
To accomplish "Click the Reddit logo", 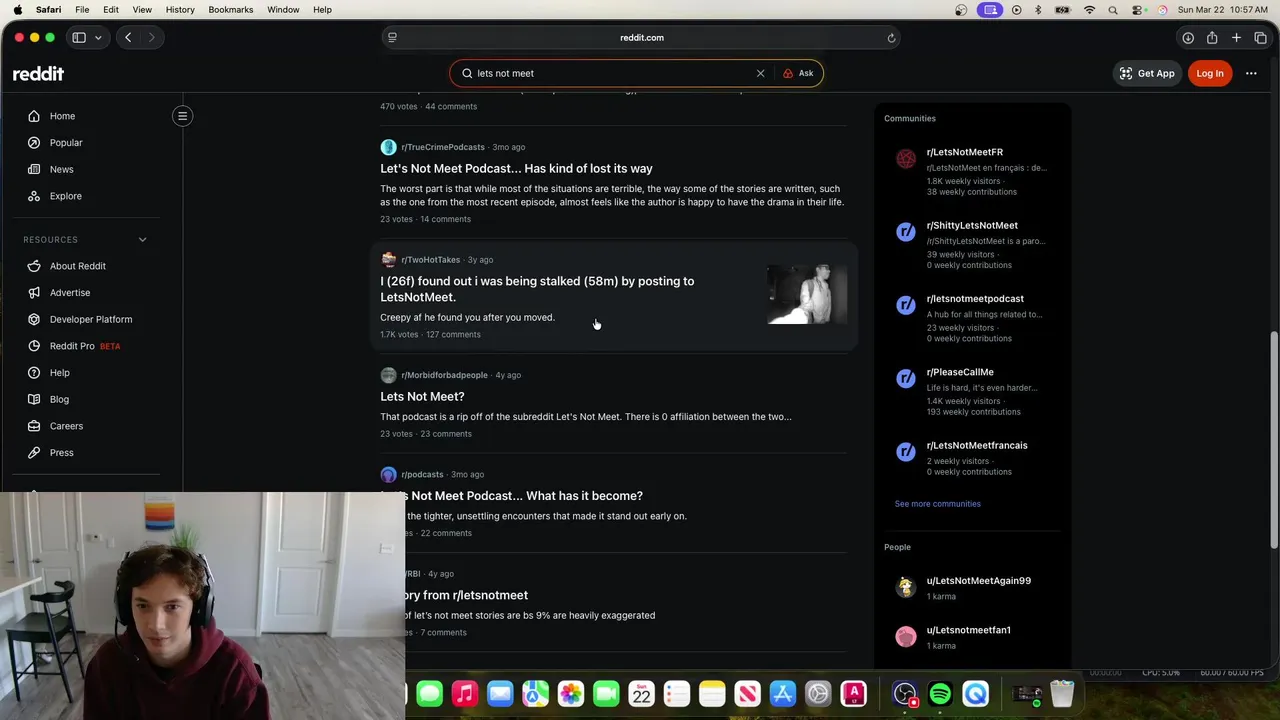I will 38,73.
